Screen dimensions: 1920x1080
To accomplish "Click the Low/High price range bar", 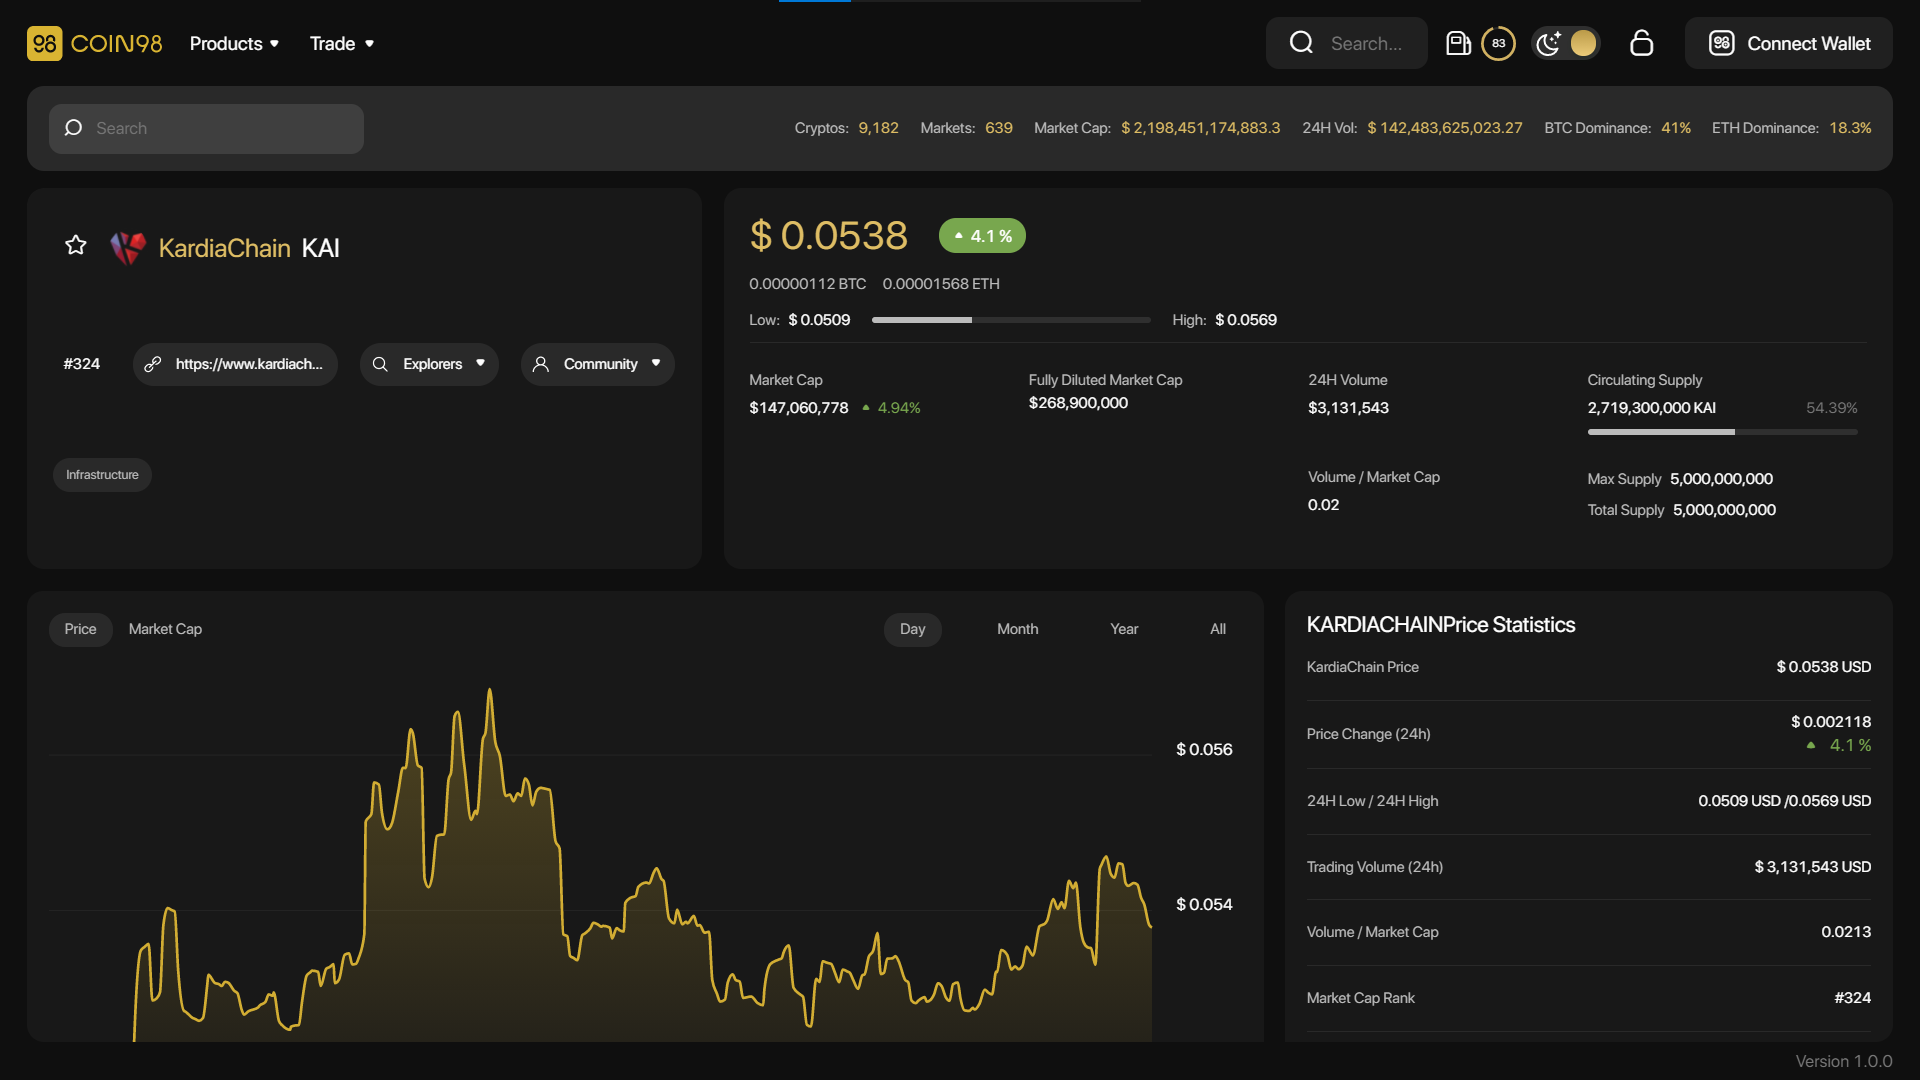I will [x=1011, y=320].
